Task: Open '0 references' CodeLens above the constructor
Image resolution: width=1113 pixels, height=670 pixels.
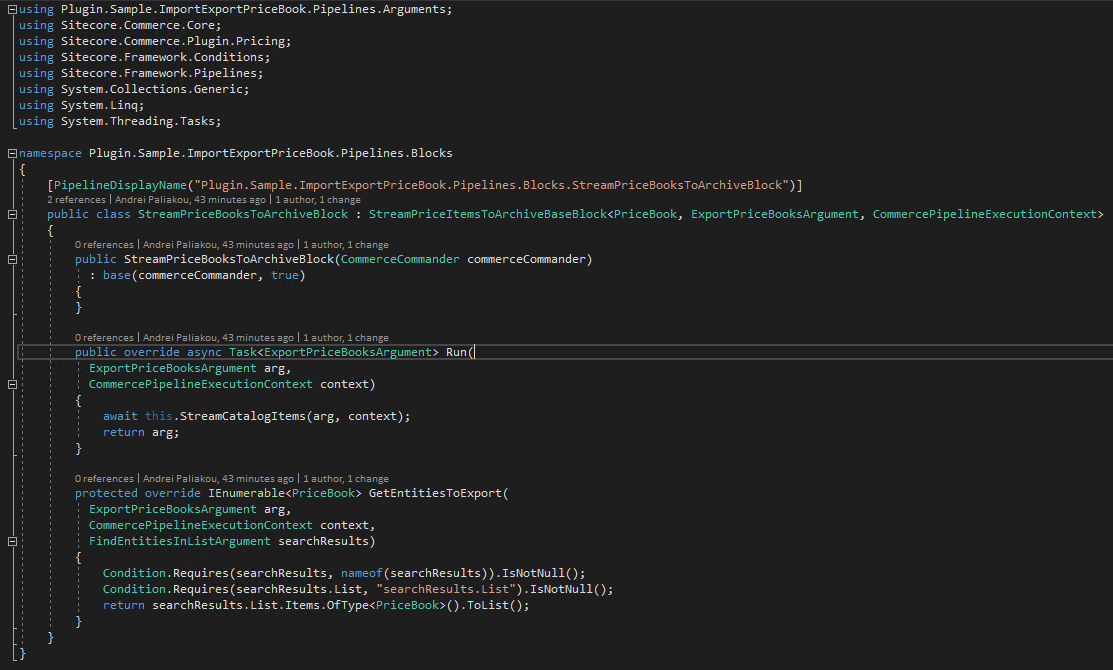Action: click(104, 245)
